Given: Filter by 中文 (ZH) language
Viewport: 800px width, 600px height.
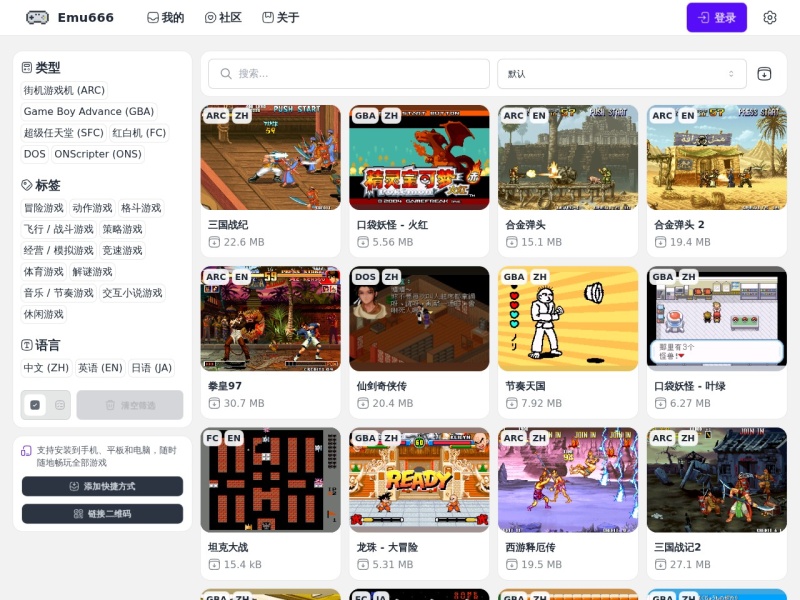Looking at the screenshot, I should (46, 368).
